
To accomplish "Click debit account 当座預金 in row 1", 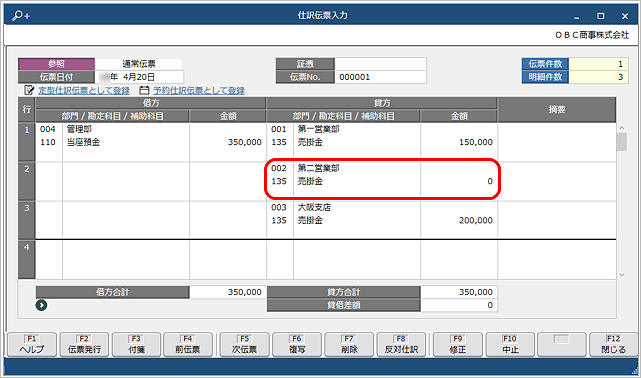I will [x=83, y=142].
